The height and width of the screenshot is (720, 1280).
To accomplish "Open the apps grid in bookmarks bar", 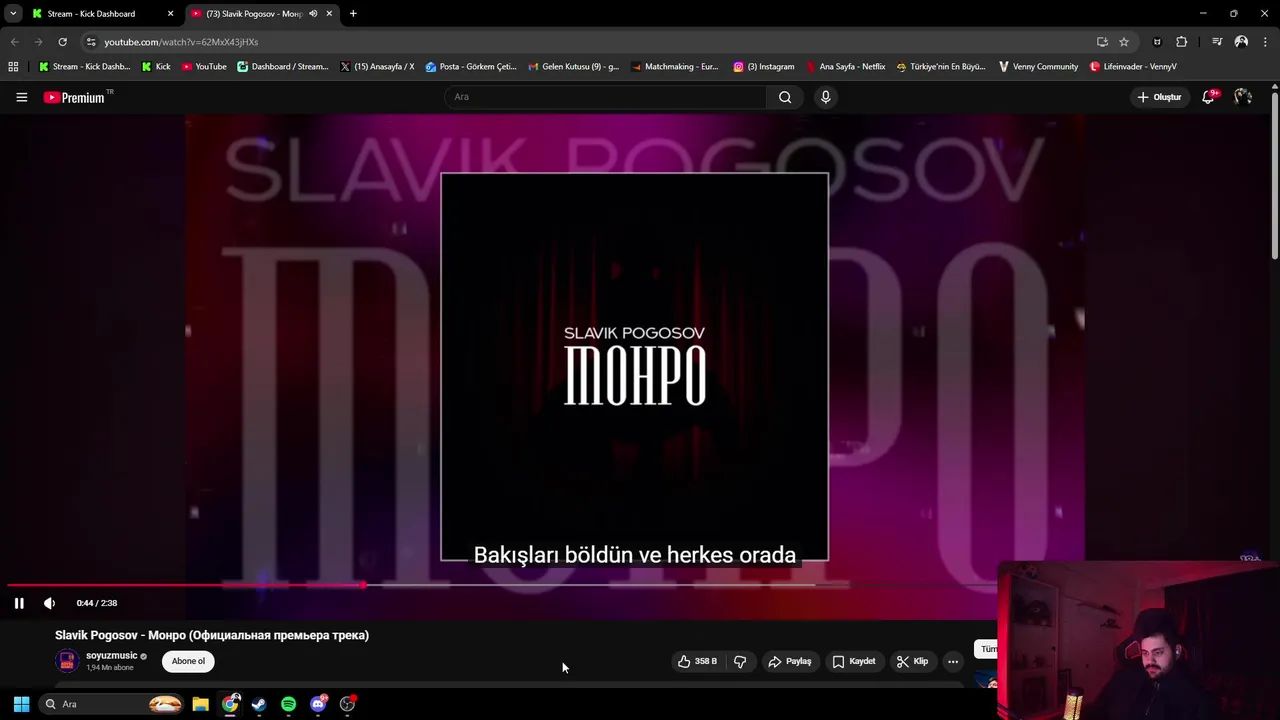I will [13, 67].
